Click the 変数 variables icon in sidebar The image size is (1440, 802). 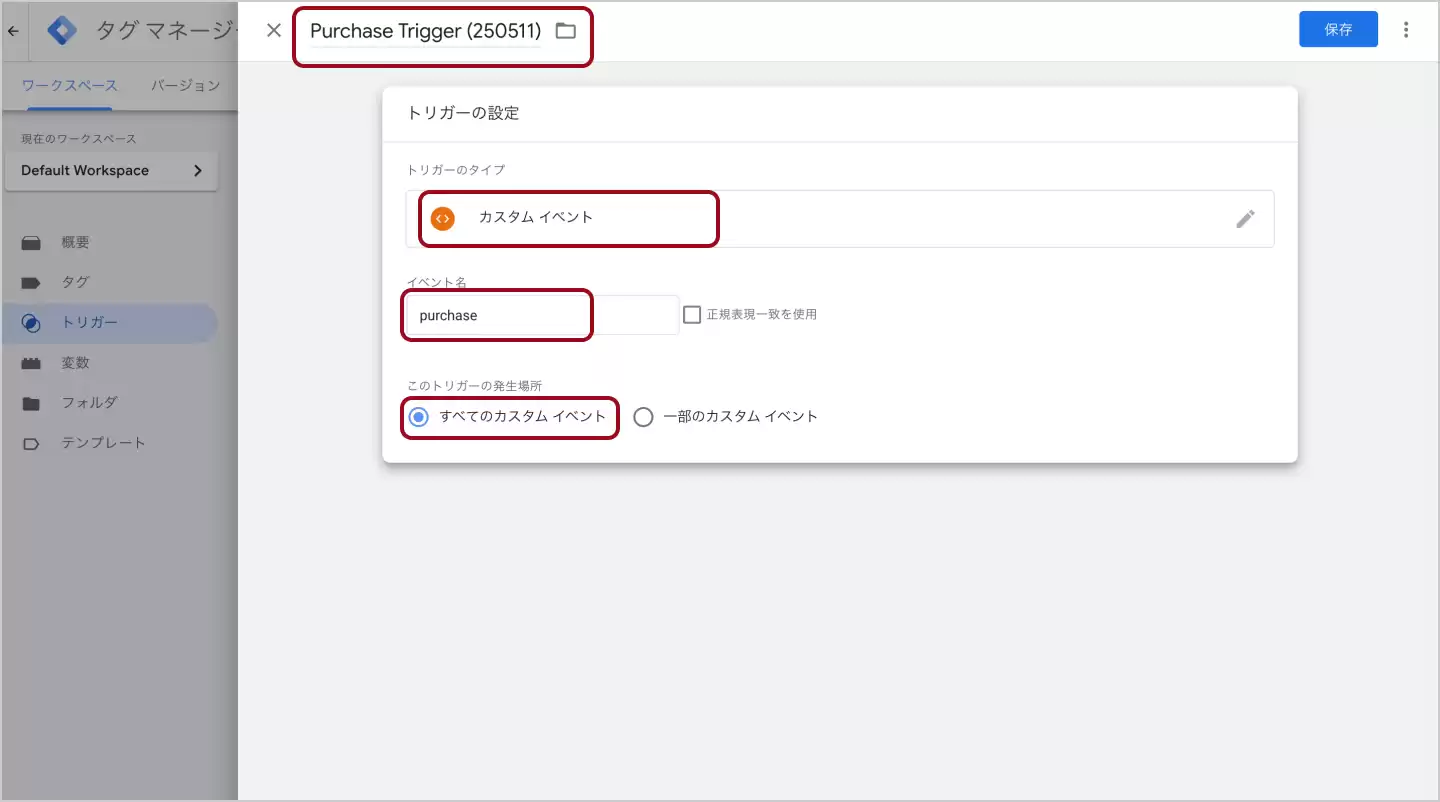[31, 363]
